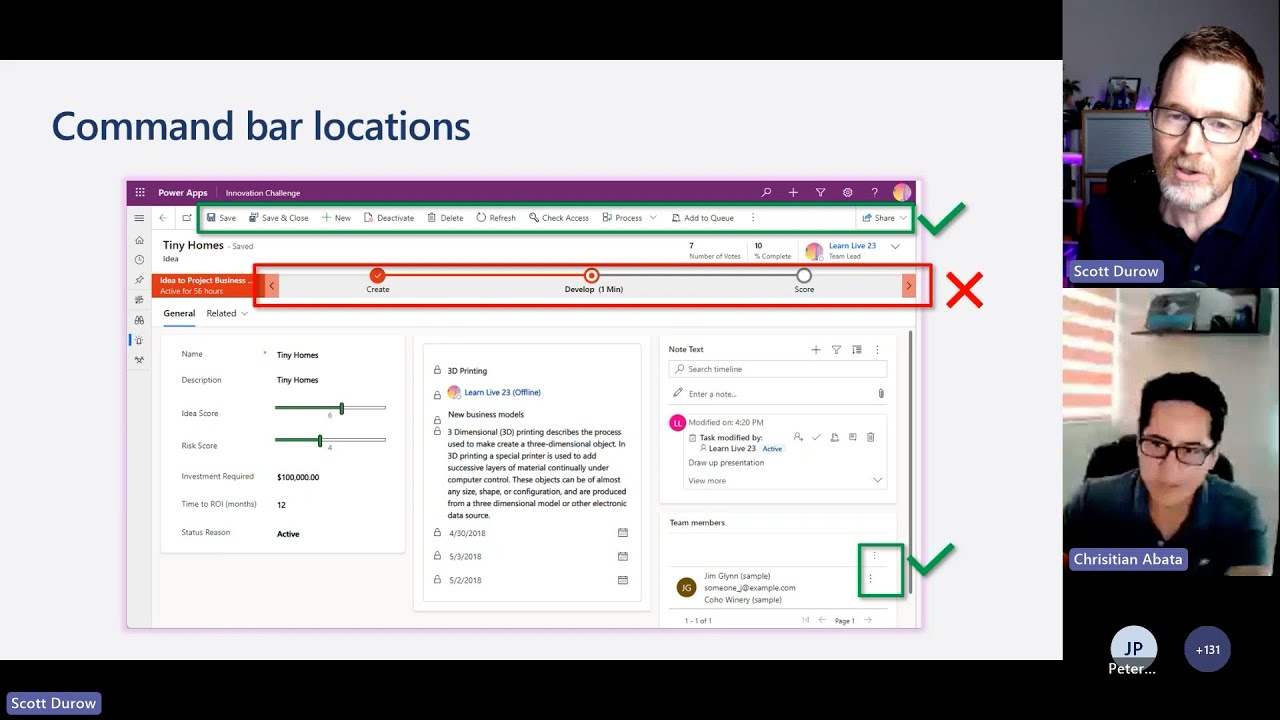The width and height of the screenshot is (1280, 720).
Task: Open timeline filter icon
Action: pos(836,350)
